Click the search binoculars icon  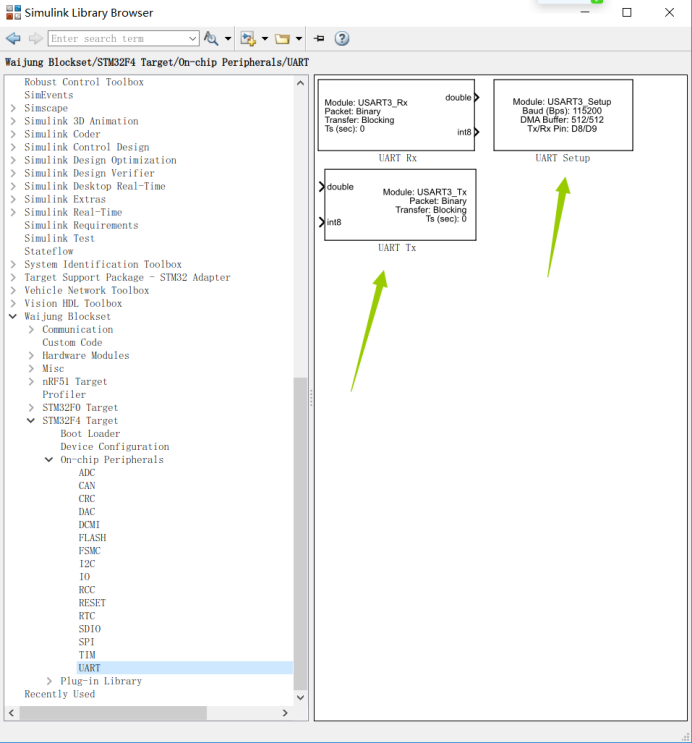211,38
